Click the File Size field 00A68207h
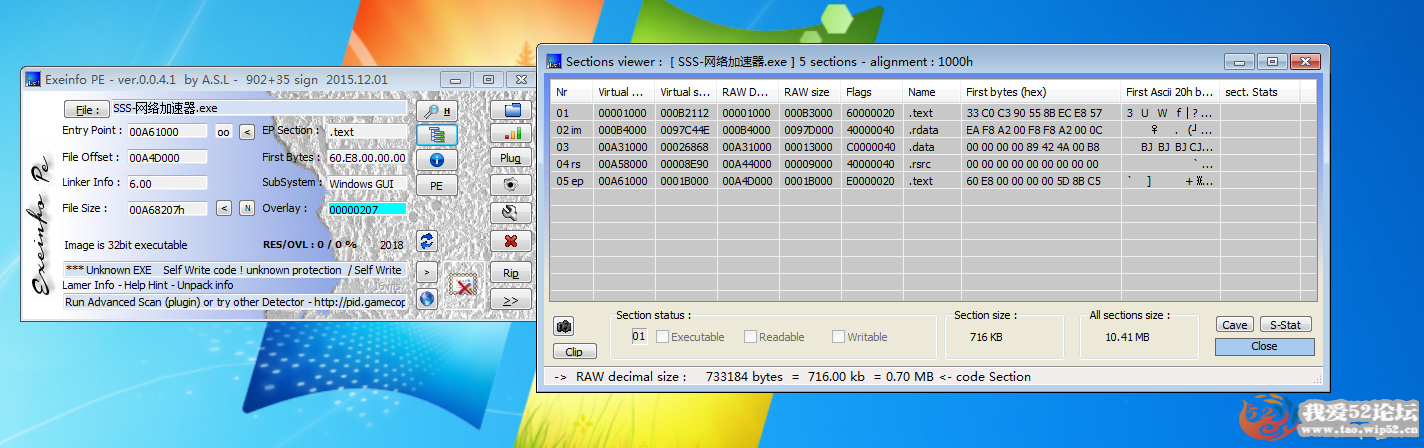The width and height of the screenshot is (1424, 448). 167,209
